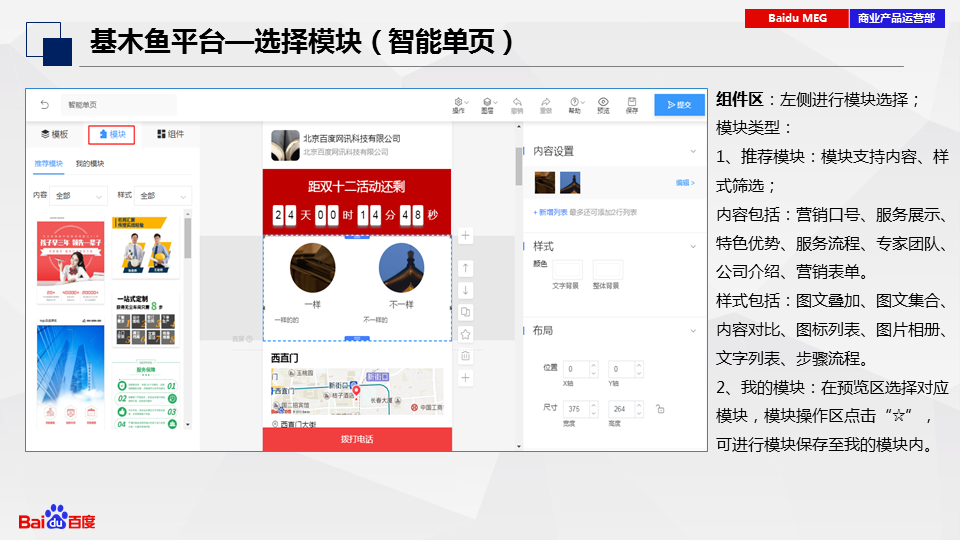This screenshot has height=540, width=960.
Task: Click the preview pane vertical scrollbar
Action: [519, 166]
